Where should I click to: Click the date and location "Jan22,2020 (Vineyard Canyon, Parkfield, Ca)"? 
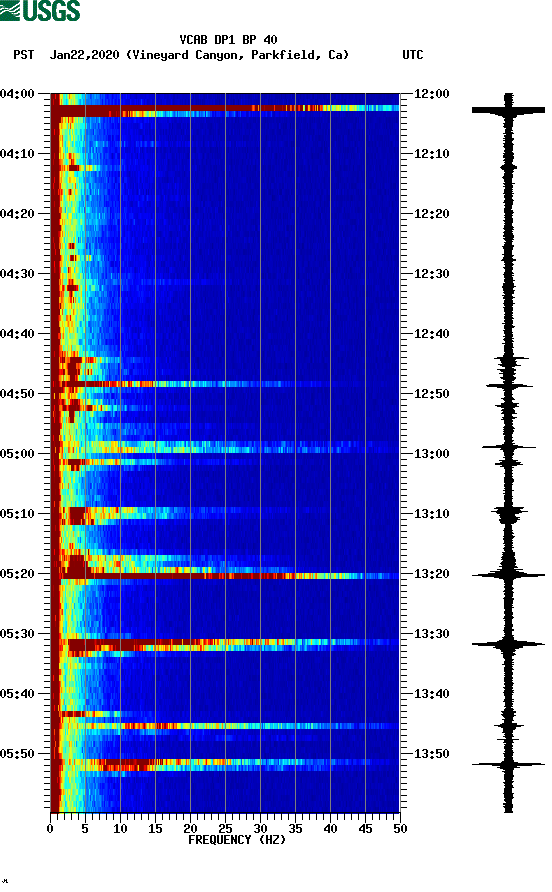coord(199,55)
